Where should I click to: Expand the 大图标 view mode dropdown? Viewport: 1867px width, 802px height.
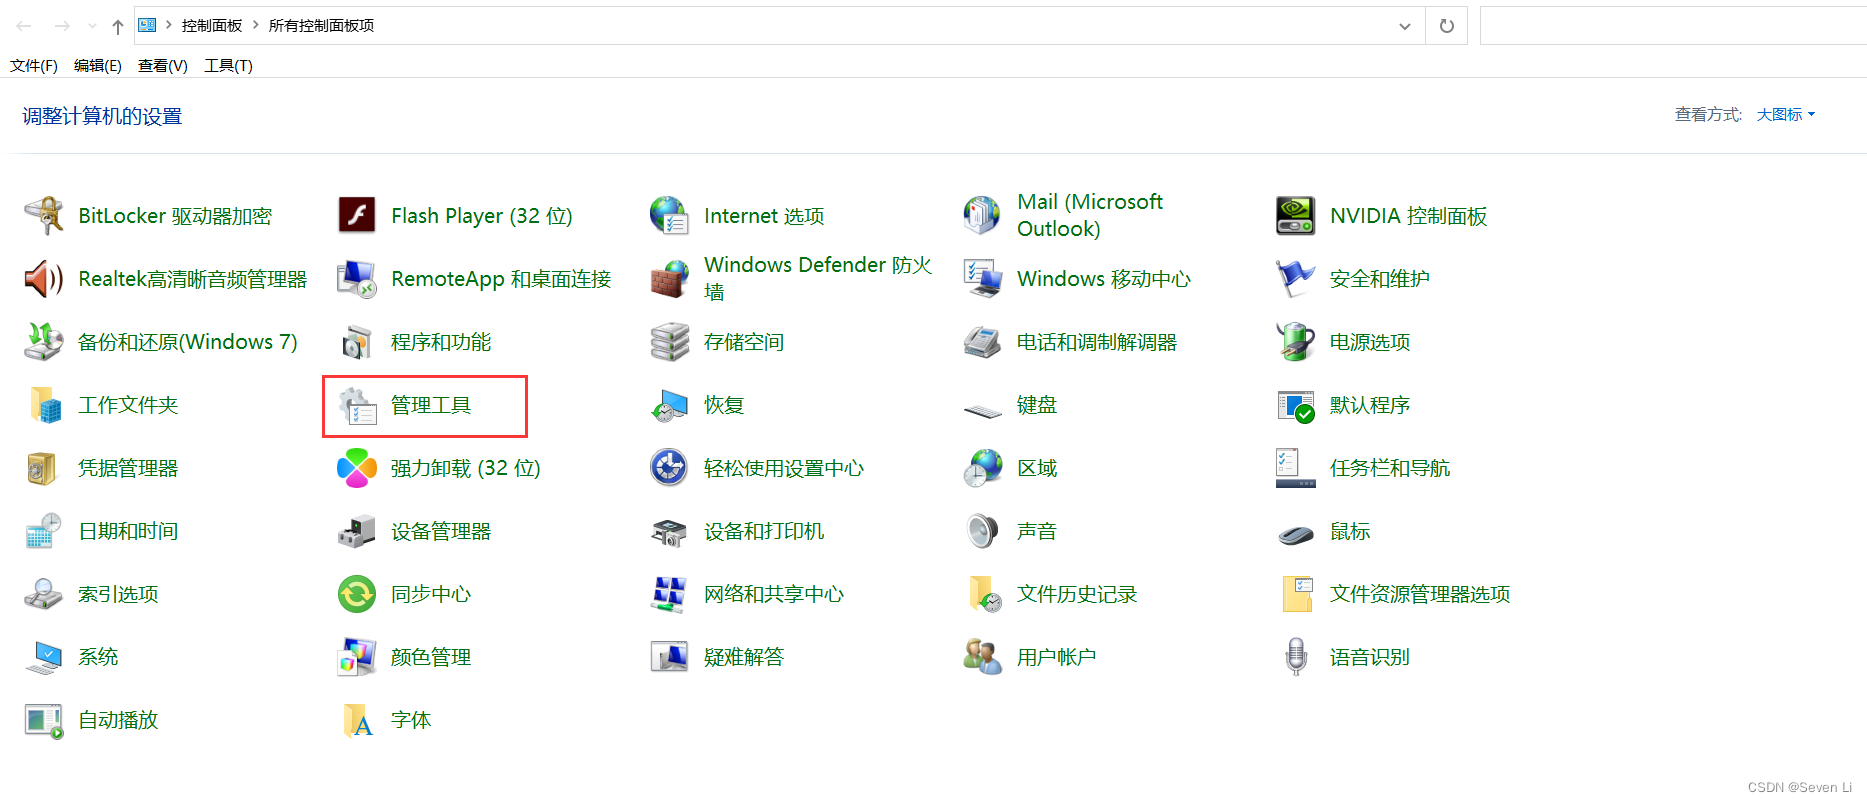[x=1786, y=115]
